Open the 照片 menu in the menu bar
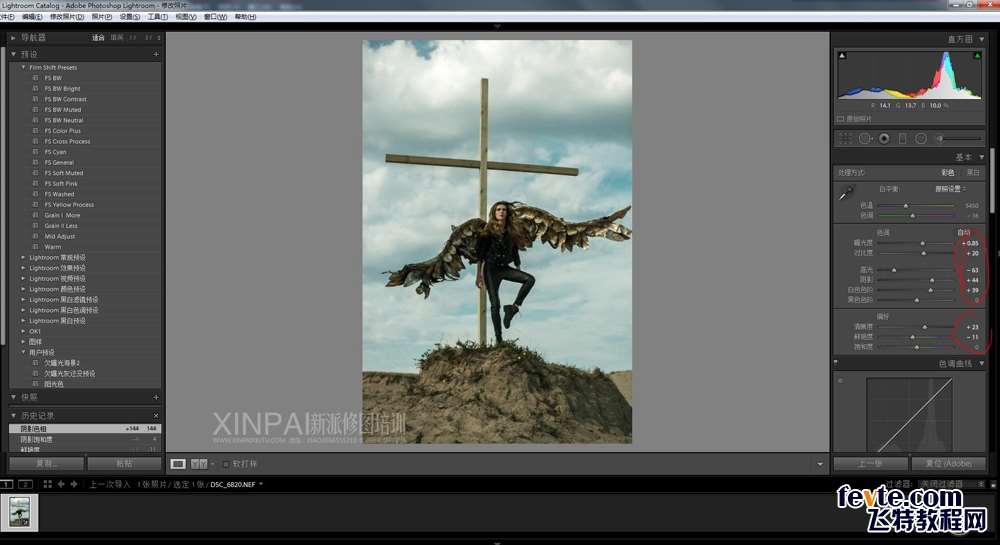This screenshot has width=1000, height=545. (101, 17)
